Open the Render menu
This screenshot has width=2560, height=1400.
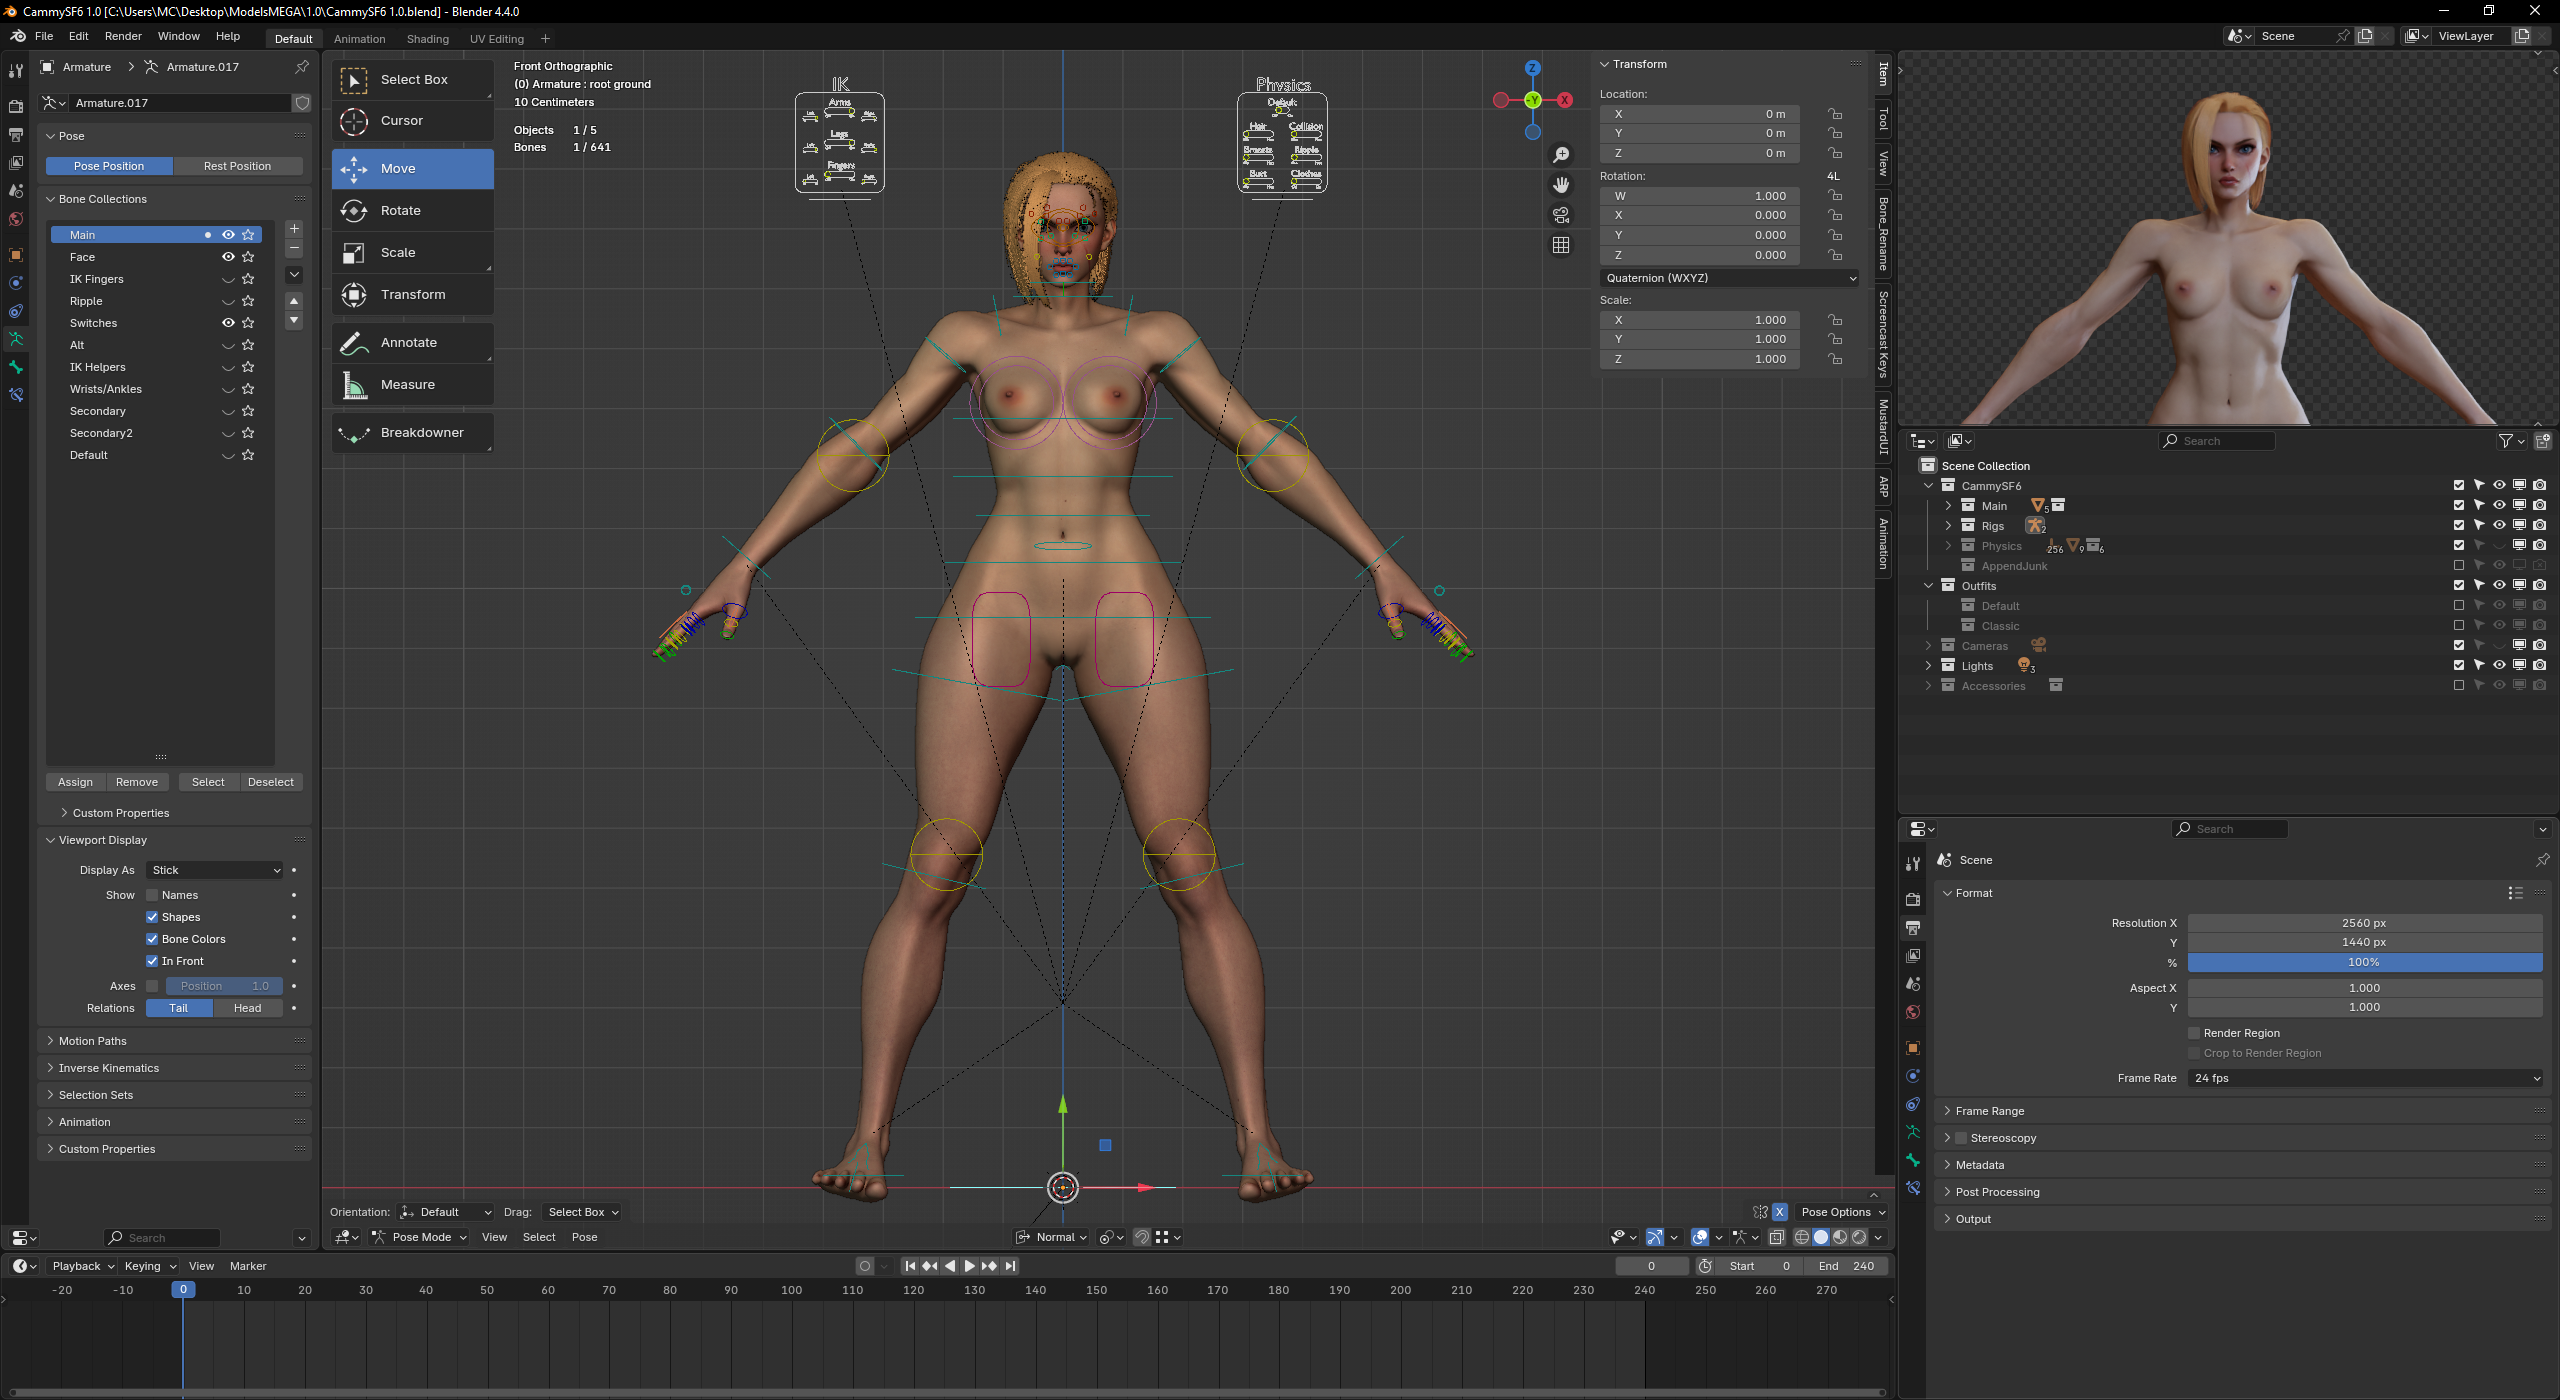pyautogui.click(x=123, y=36)
